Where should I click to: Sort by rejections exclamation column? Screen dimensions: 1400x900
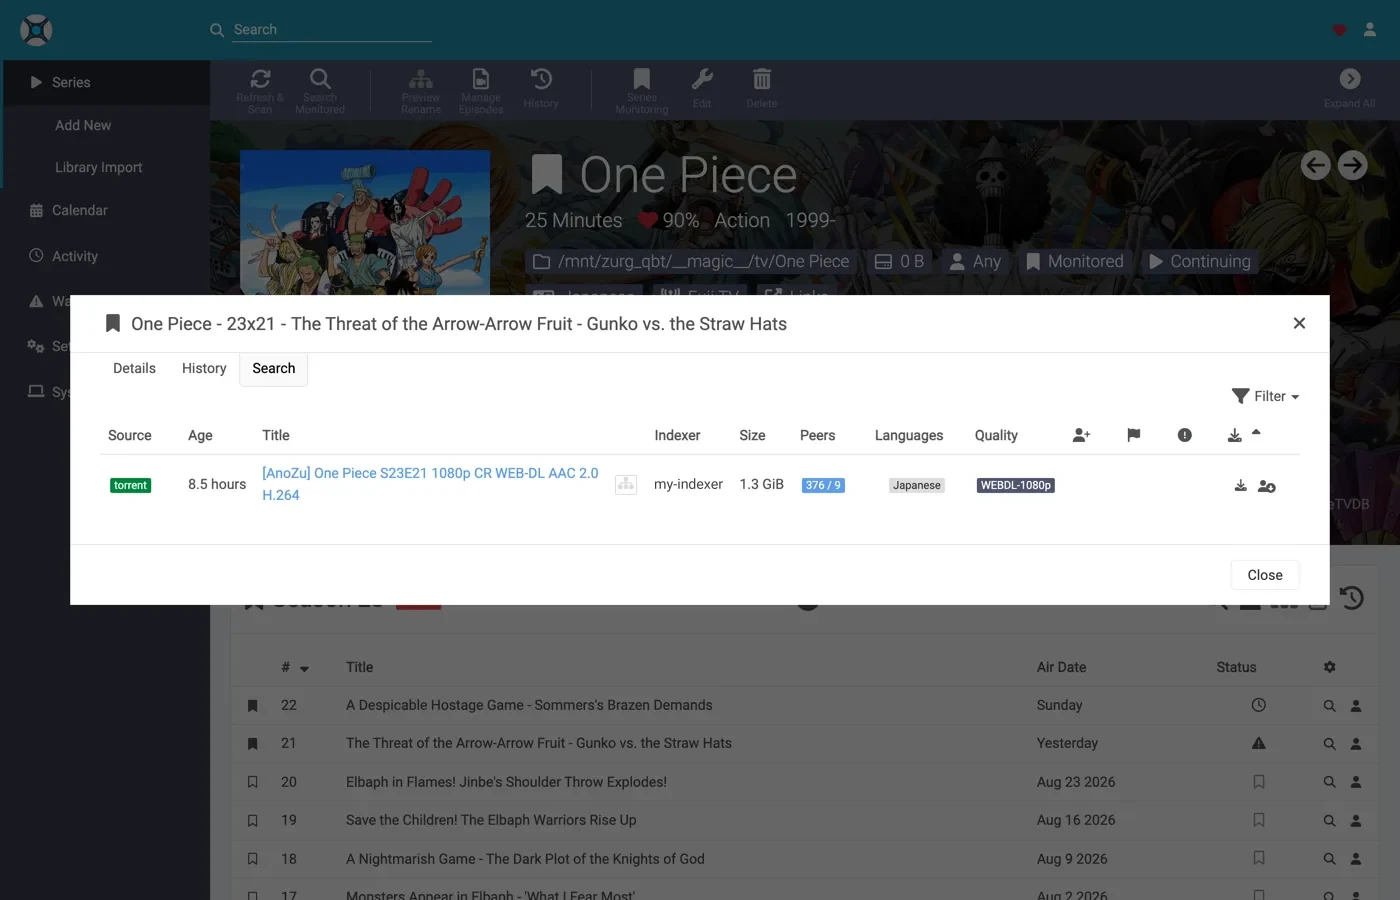point(1184,435)
